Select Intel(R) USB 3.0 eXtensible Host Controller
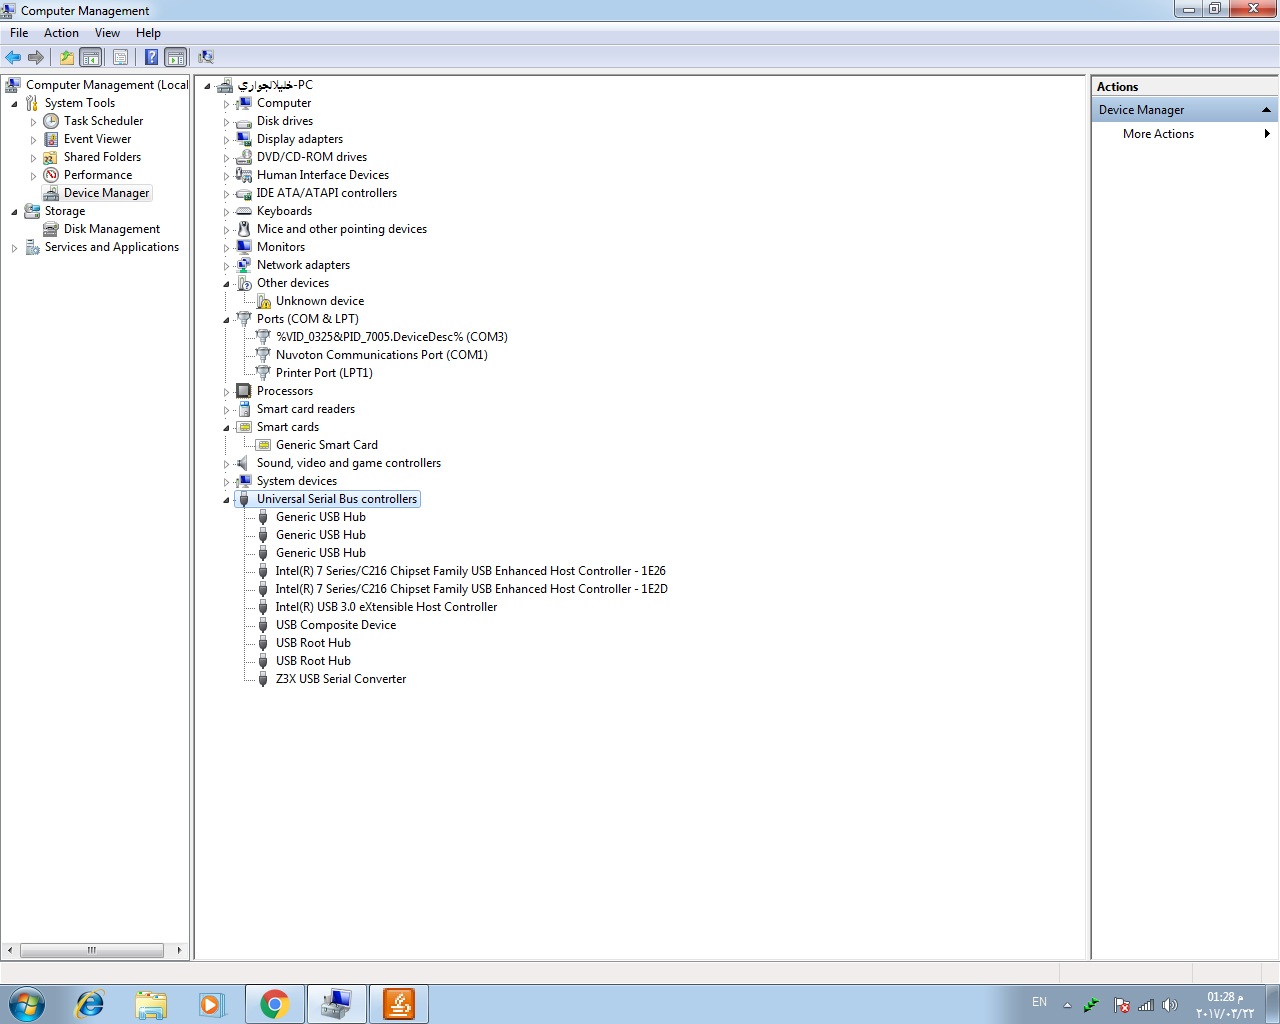The height and width of the screenshot is (1024, 1280). pos(386,607)
